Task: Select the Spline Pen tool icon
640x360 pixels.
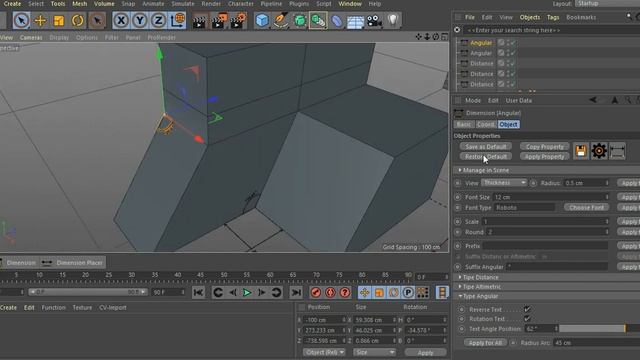Action: click(x=280, y=20)
